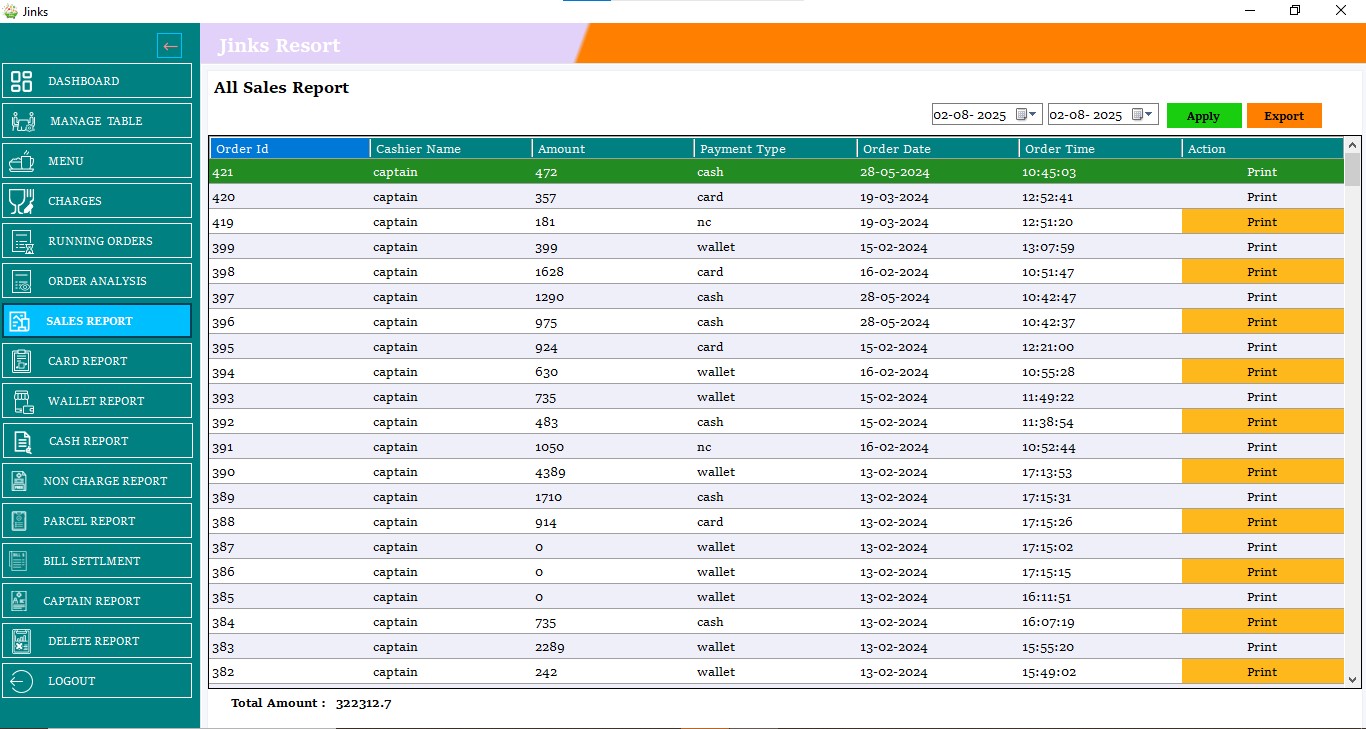Click the Cash Report icon
Screen dimensions: 1366x729
(x=21, y=441)
